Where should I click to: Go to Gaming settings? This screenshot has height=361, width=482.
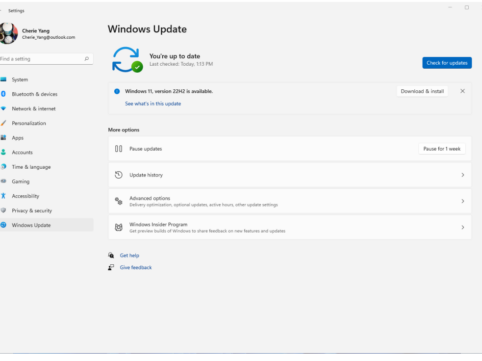[x=46, y=181]
